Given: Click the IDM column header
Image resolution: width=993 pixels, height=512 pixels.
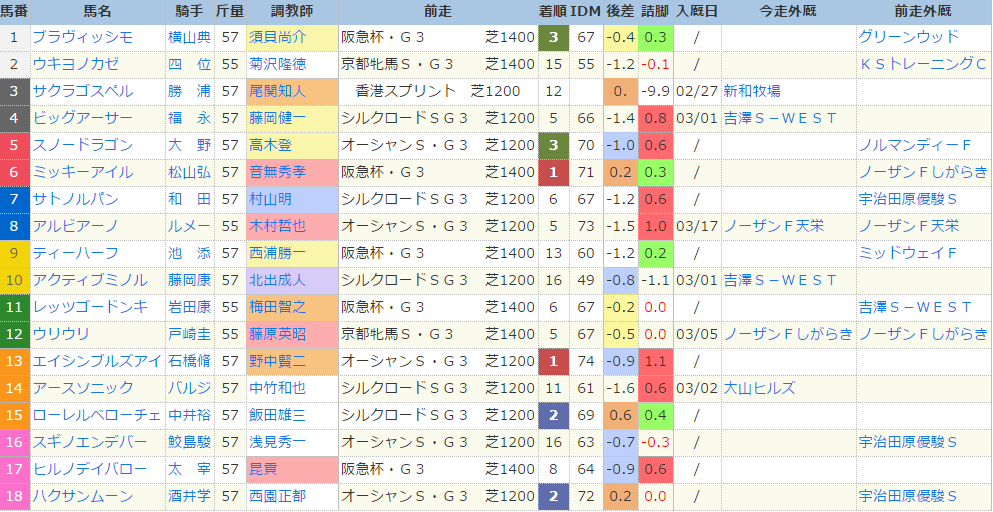Looking at the screenshot, I should 586,11.
